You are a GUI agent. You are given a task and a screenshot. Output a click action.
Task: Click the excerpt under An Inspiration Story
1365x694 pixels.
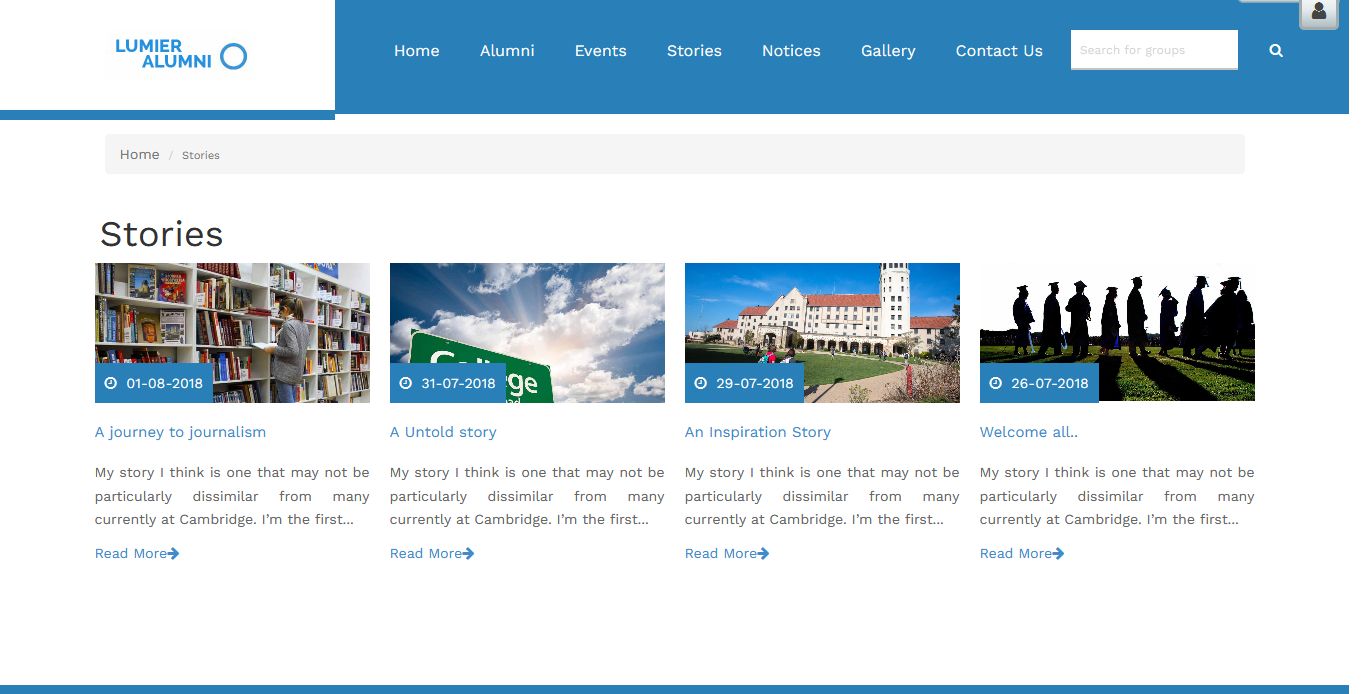click(822, 496)
